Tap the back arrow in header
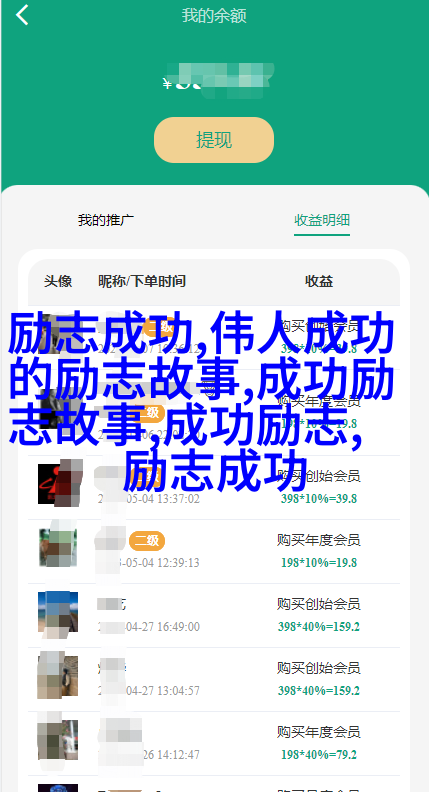Viewport: 429px width, 792px height. (x=22, y=15)
